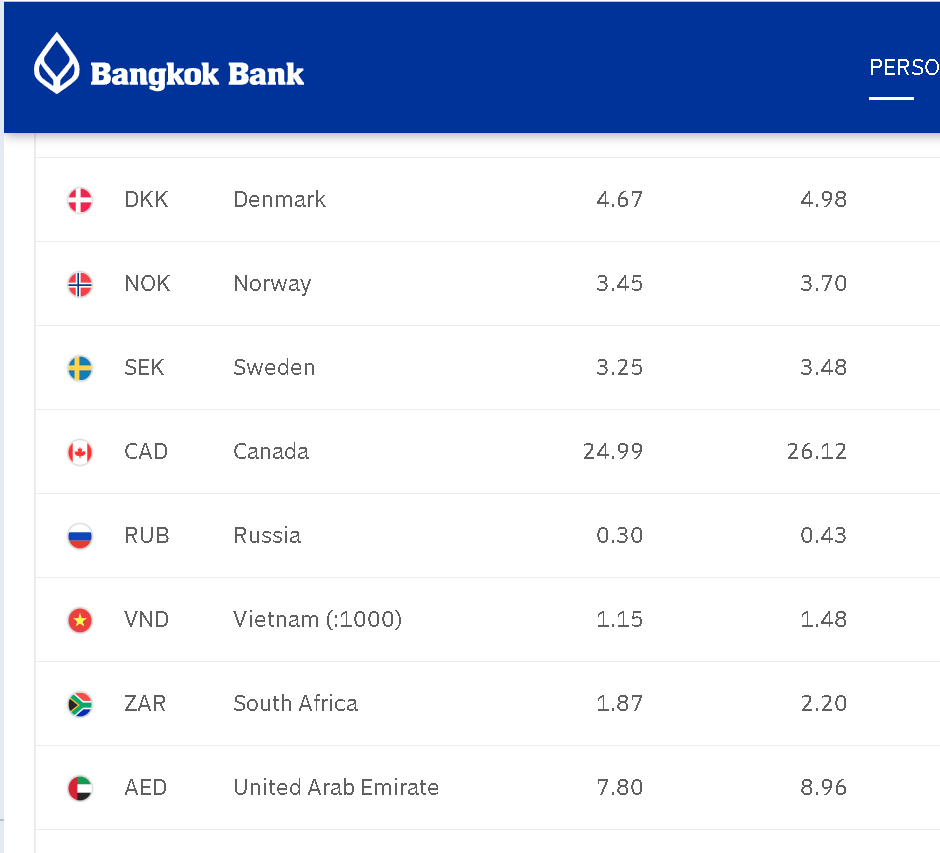Click the United Arab Emirate country label

point(336,788)
